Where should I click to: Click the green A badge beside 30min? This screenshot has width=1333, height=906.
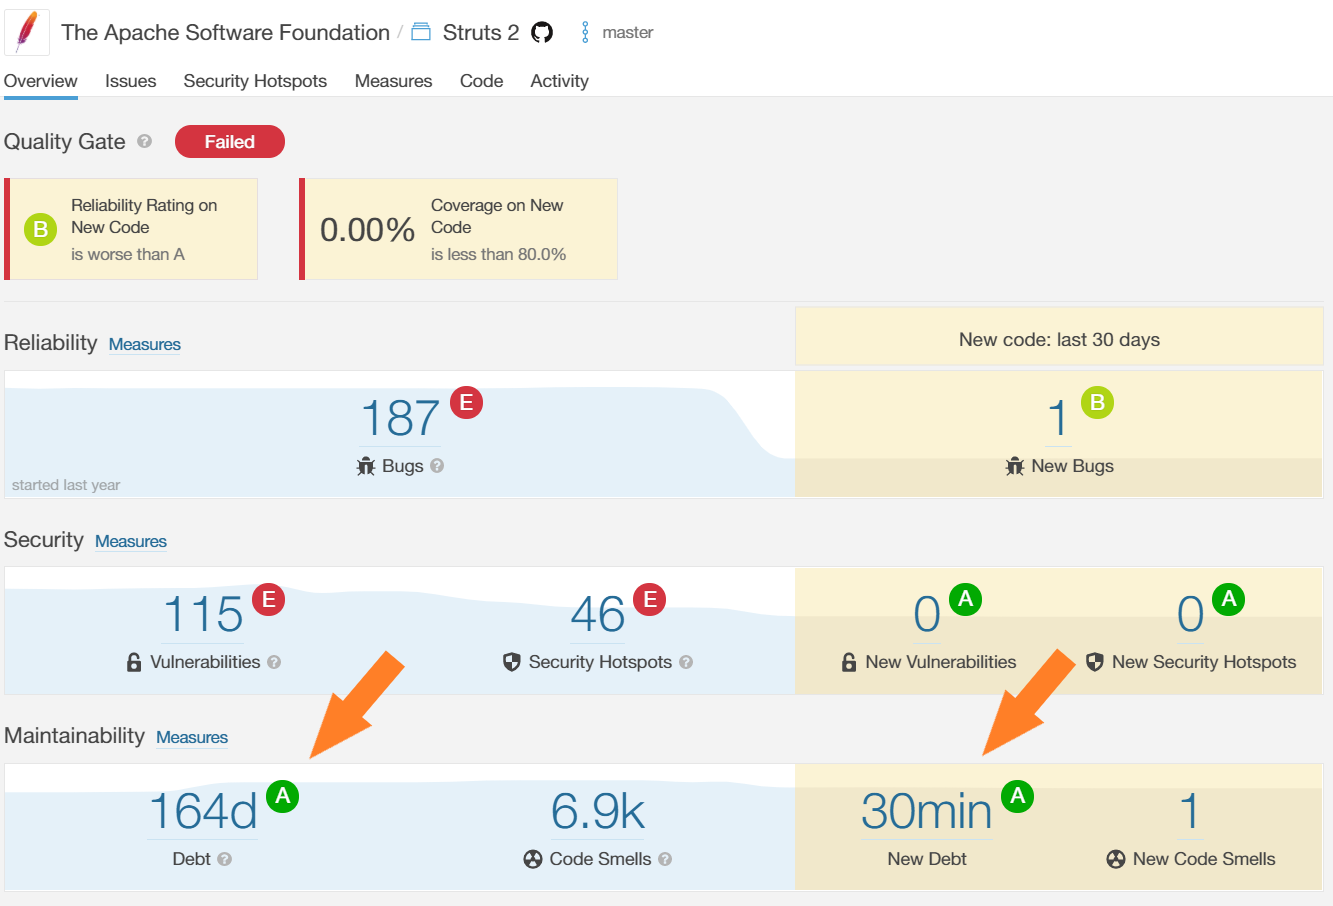point(1018,796)
